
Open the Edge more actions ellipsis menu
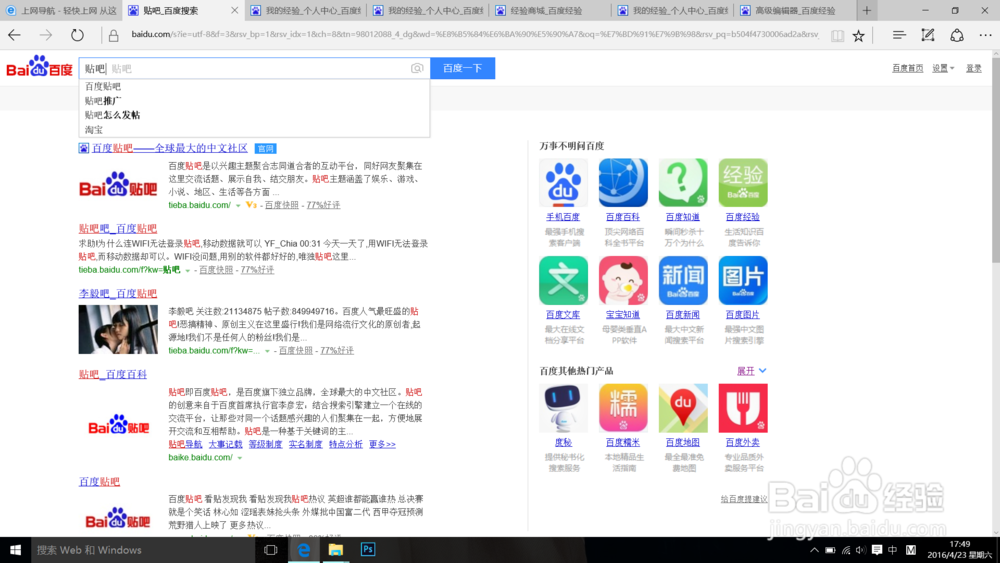[x=985, y=35]
